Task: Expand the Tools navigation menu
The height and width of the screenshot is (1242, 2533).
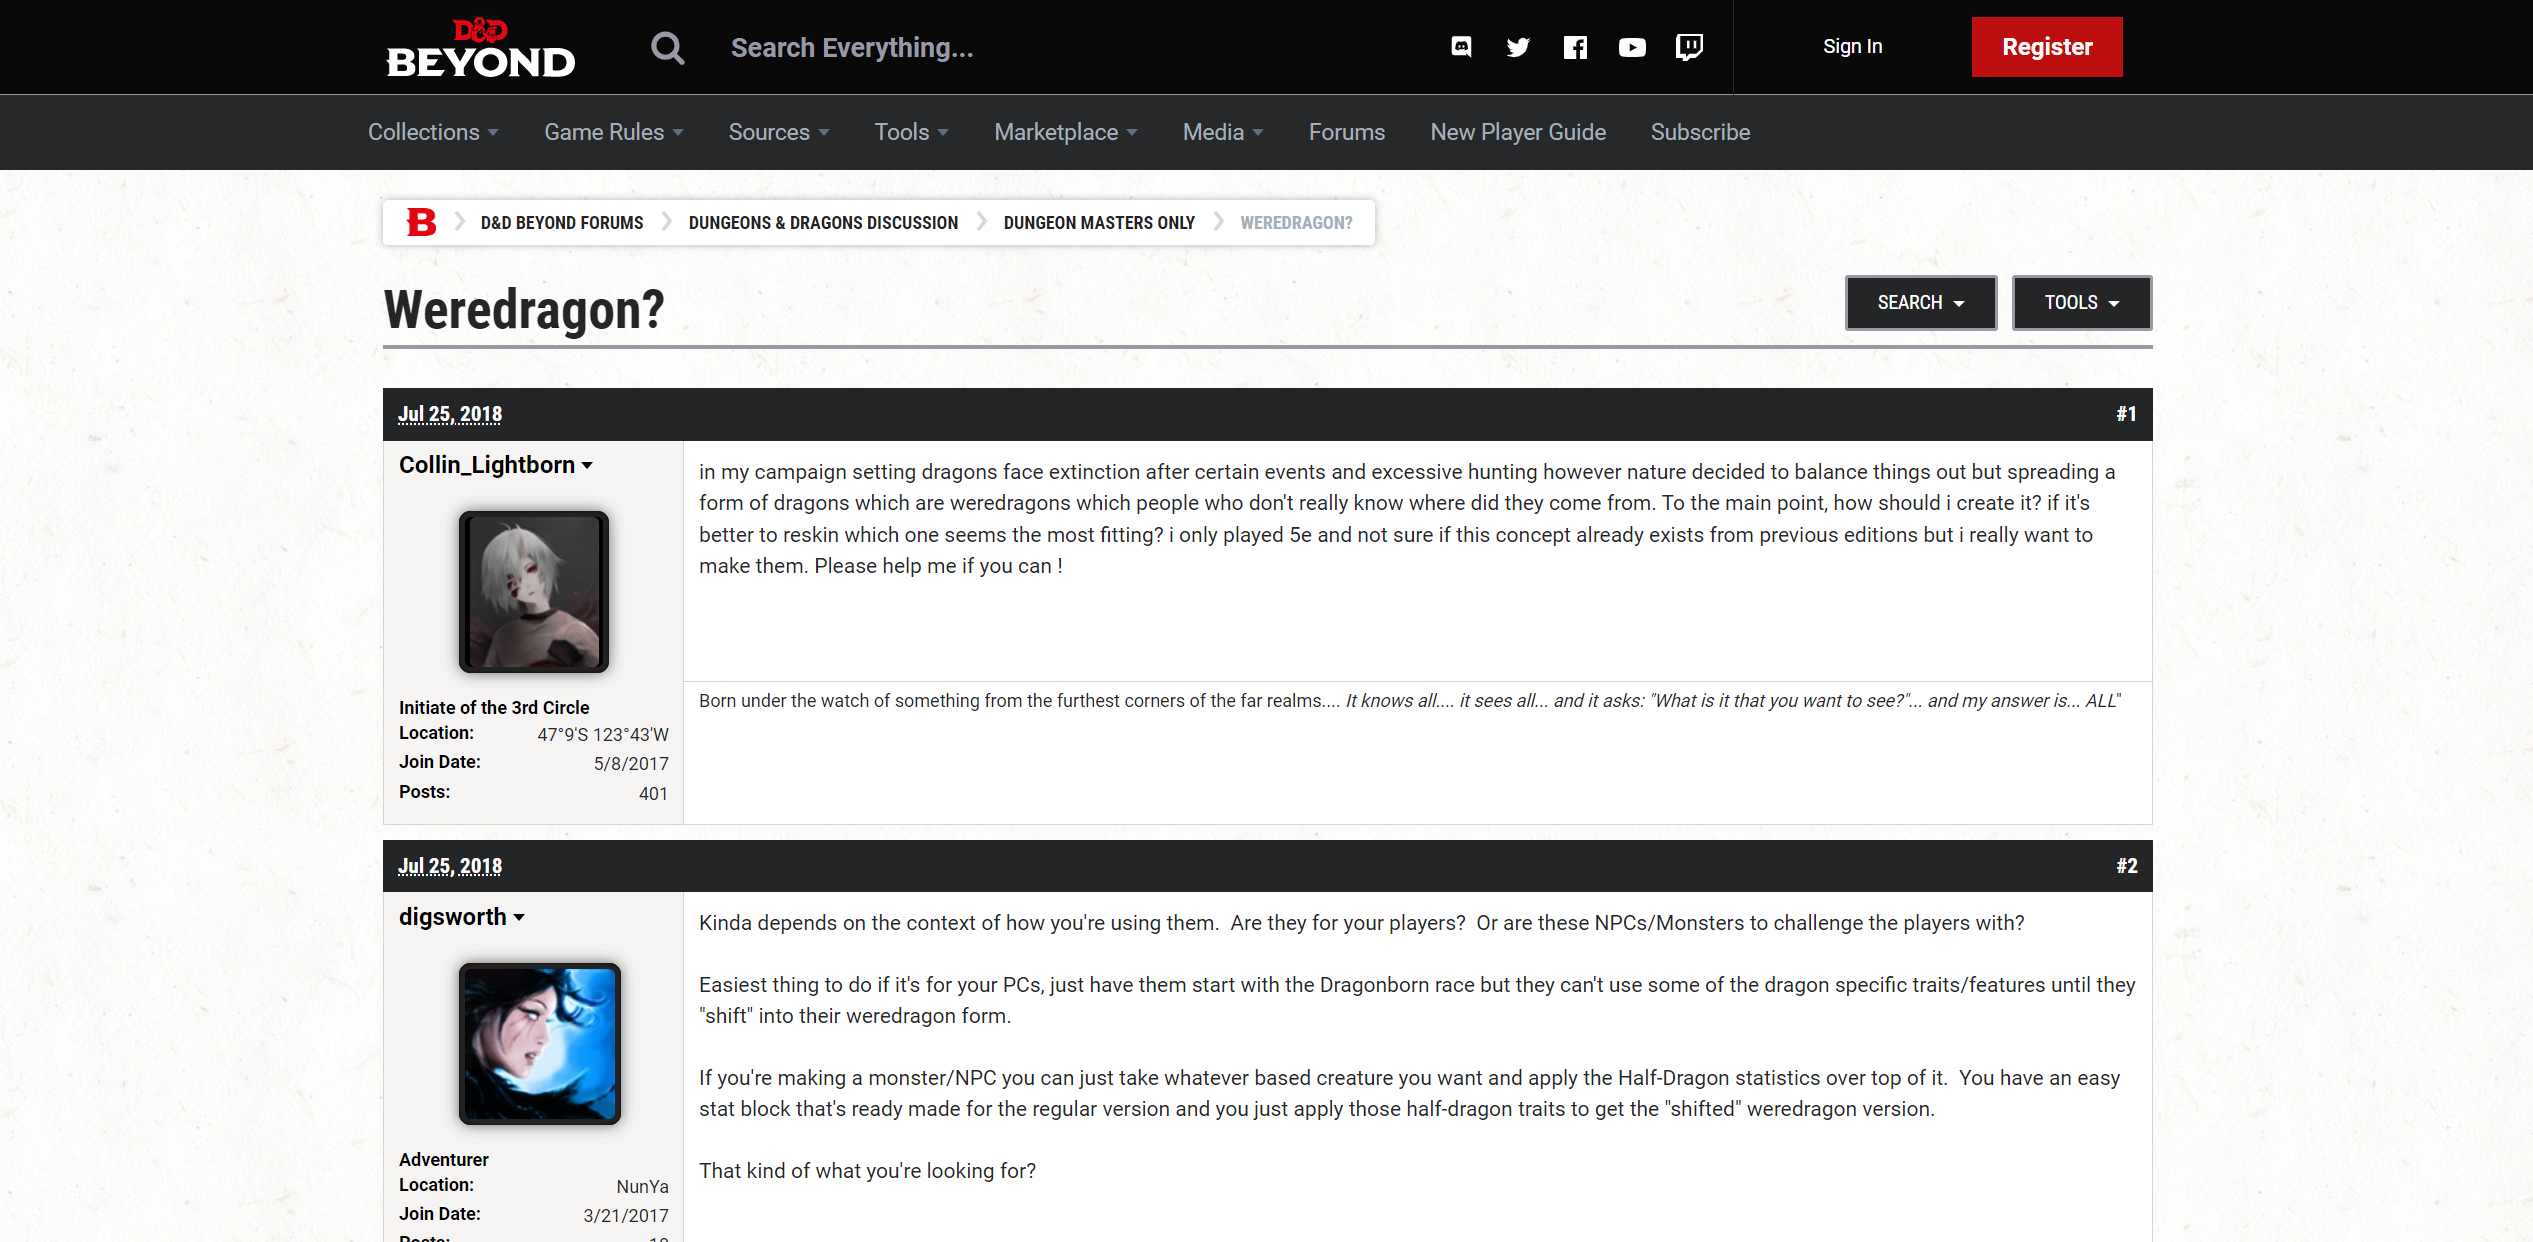Action: (x=911, y=132)
